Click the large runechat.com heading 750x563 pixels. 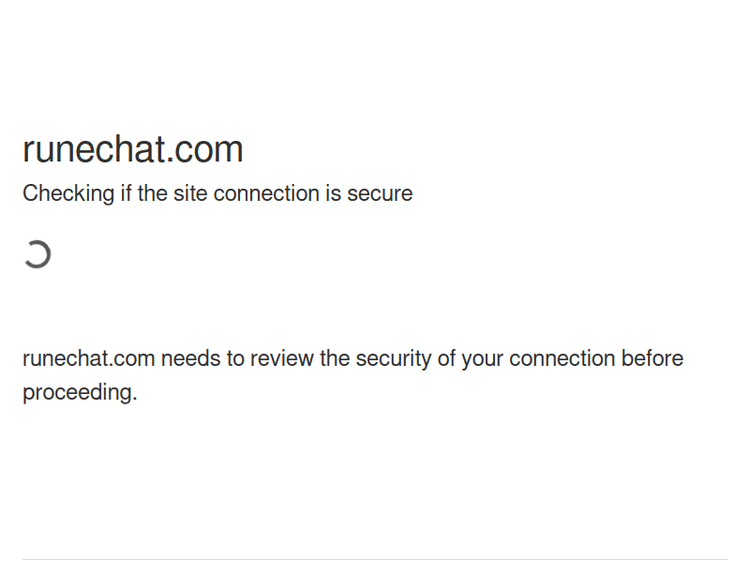pyautogui.click(x=133, y=150)
